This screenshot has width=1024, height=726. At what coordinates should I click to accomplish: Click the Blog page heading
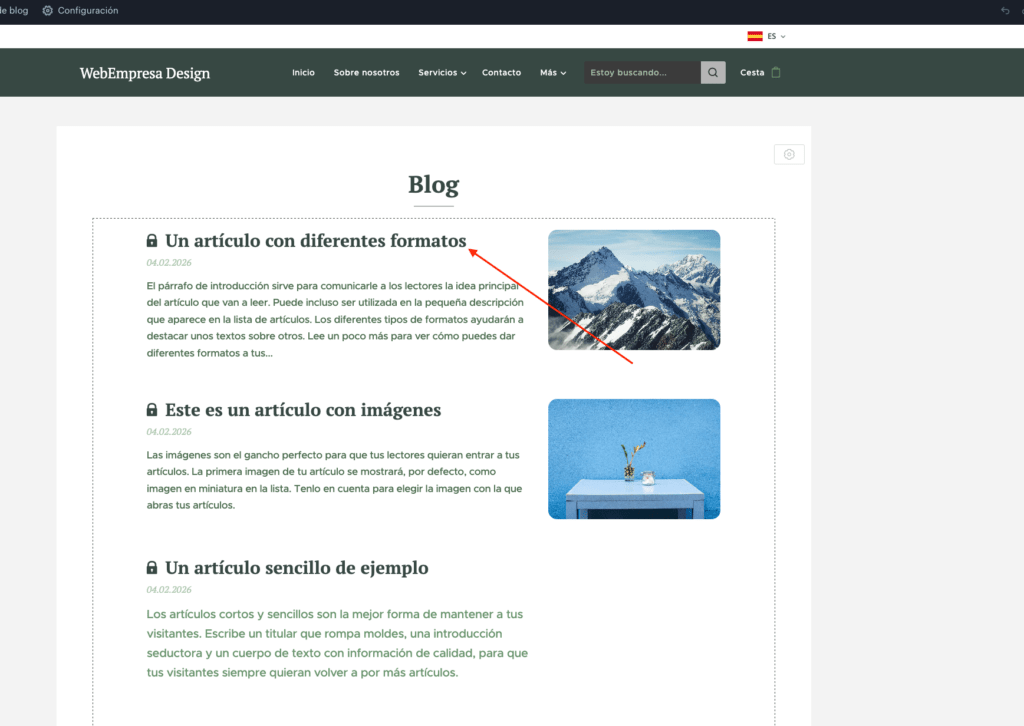434,185
